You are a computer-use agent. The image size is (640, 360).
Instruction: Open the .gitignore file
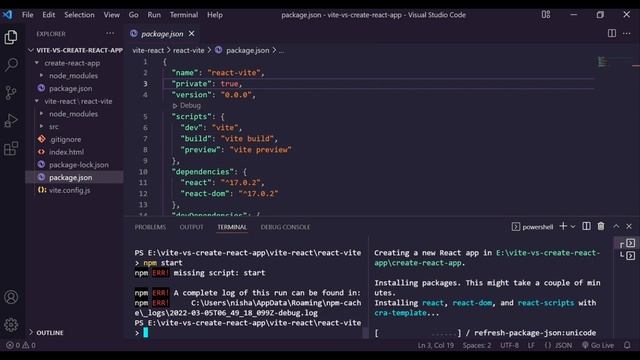click(x=66, y=139)
